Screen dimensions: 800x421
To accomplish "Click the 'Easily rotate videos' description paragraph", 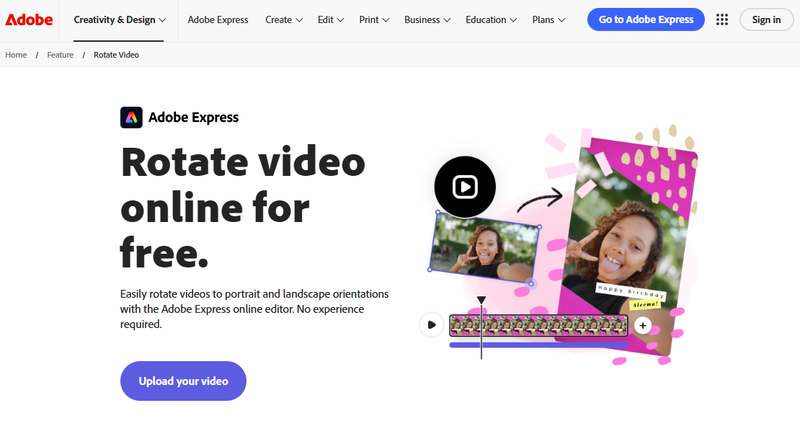I will pyautogui.click(x=254, y=309).
